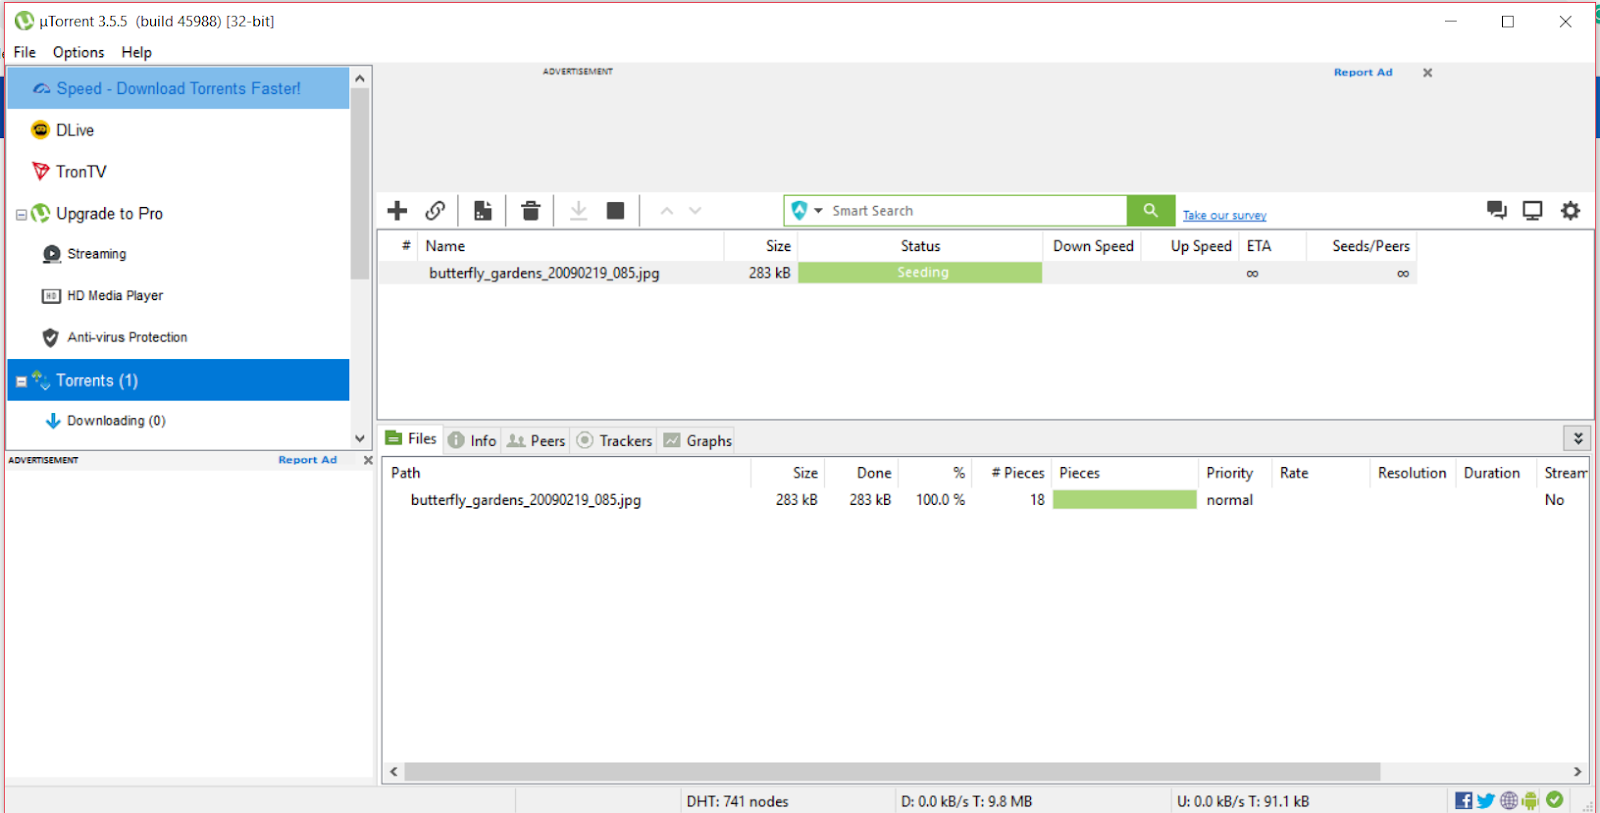Click the Stop torrent square icon

[616, 211]
